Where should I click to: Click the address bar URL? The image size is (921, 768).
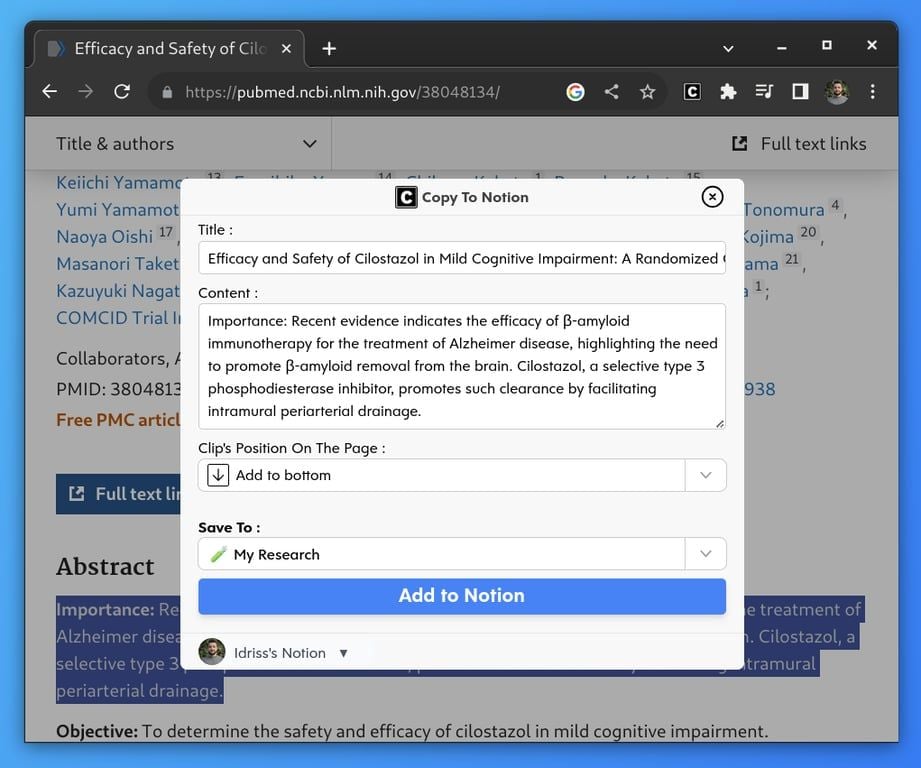pyautogui.click(x=342, y=92)
